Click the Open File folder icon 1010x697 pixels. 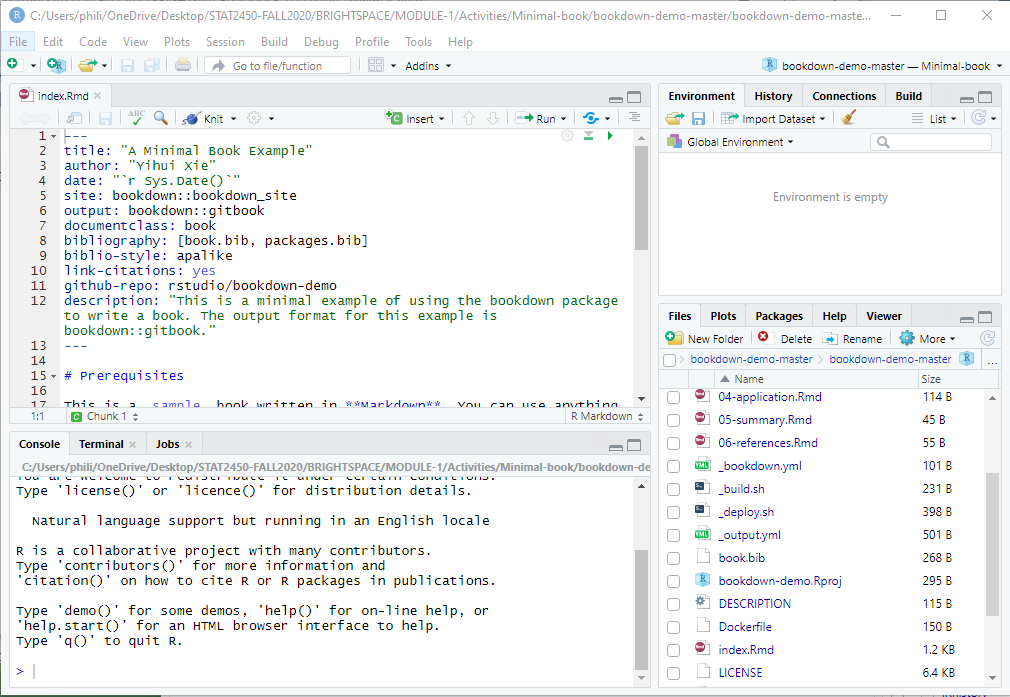88,64
